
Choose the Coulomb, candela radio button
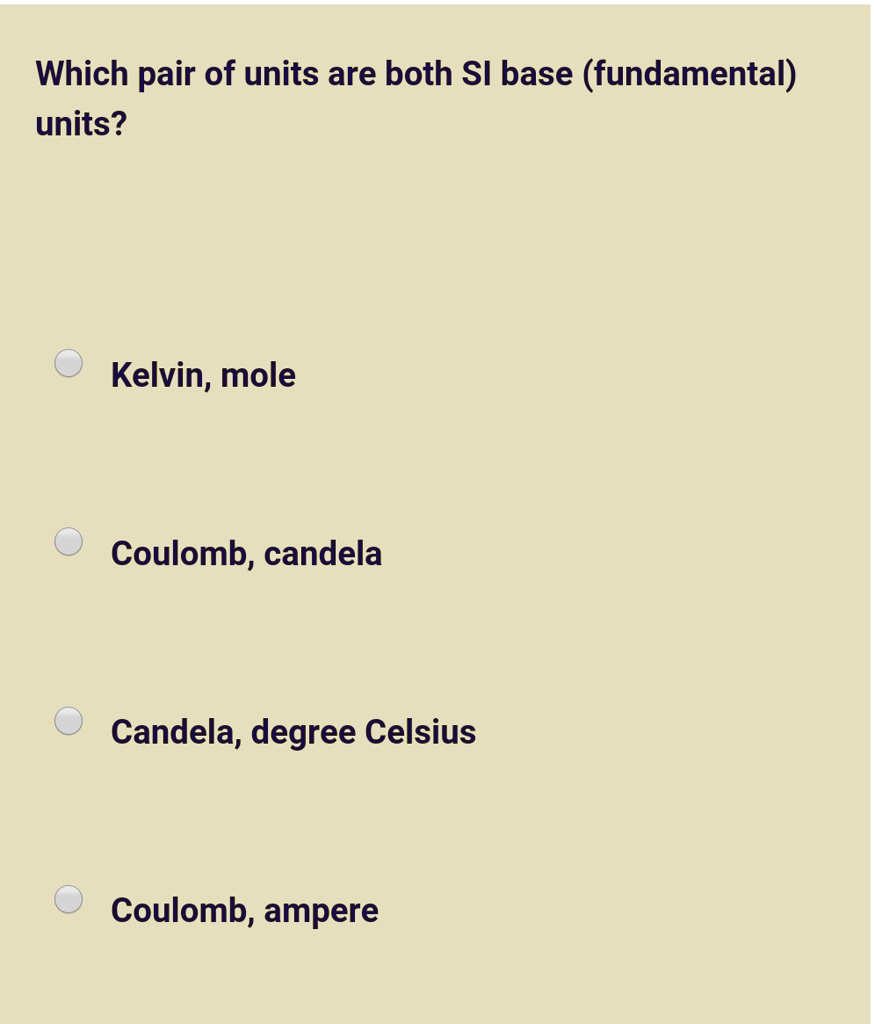(69, 542)
